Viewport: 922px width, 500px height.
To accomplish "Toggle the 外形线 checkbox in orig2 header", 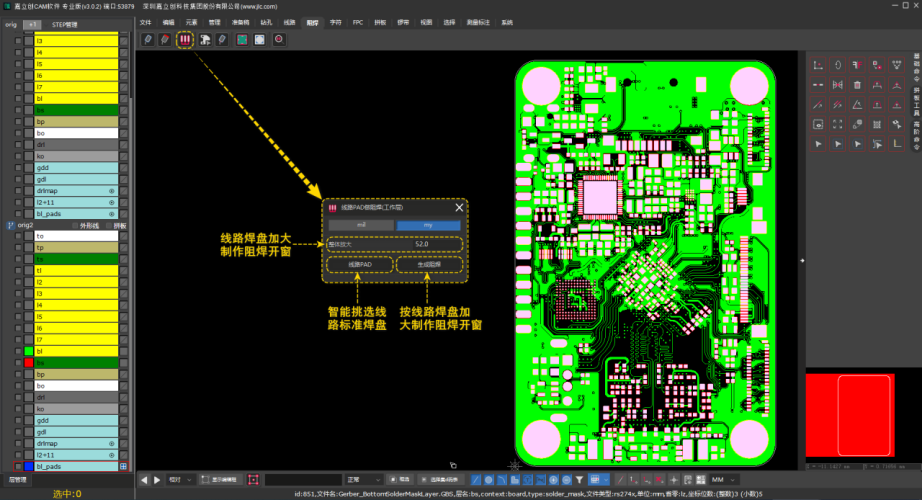I will [75, 226].
